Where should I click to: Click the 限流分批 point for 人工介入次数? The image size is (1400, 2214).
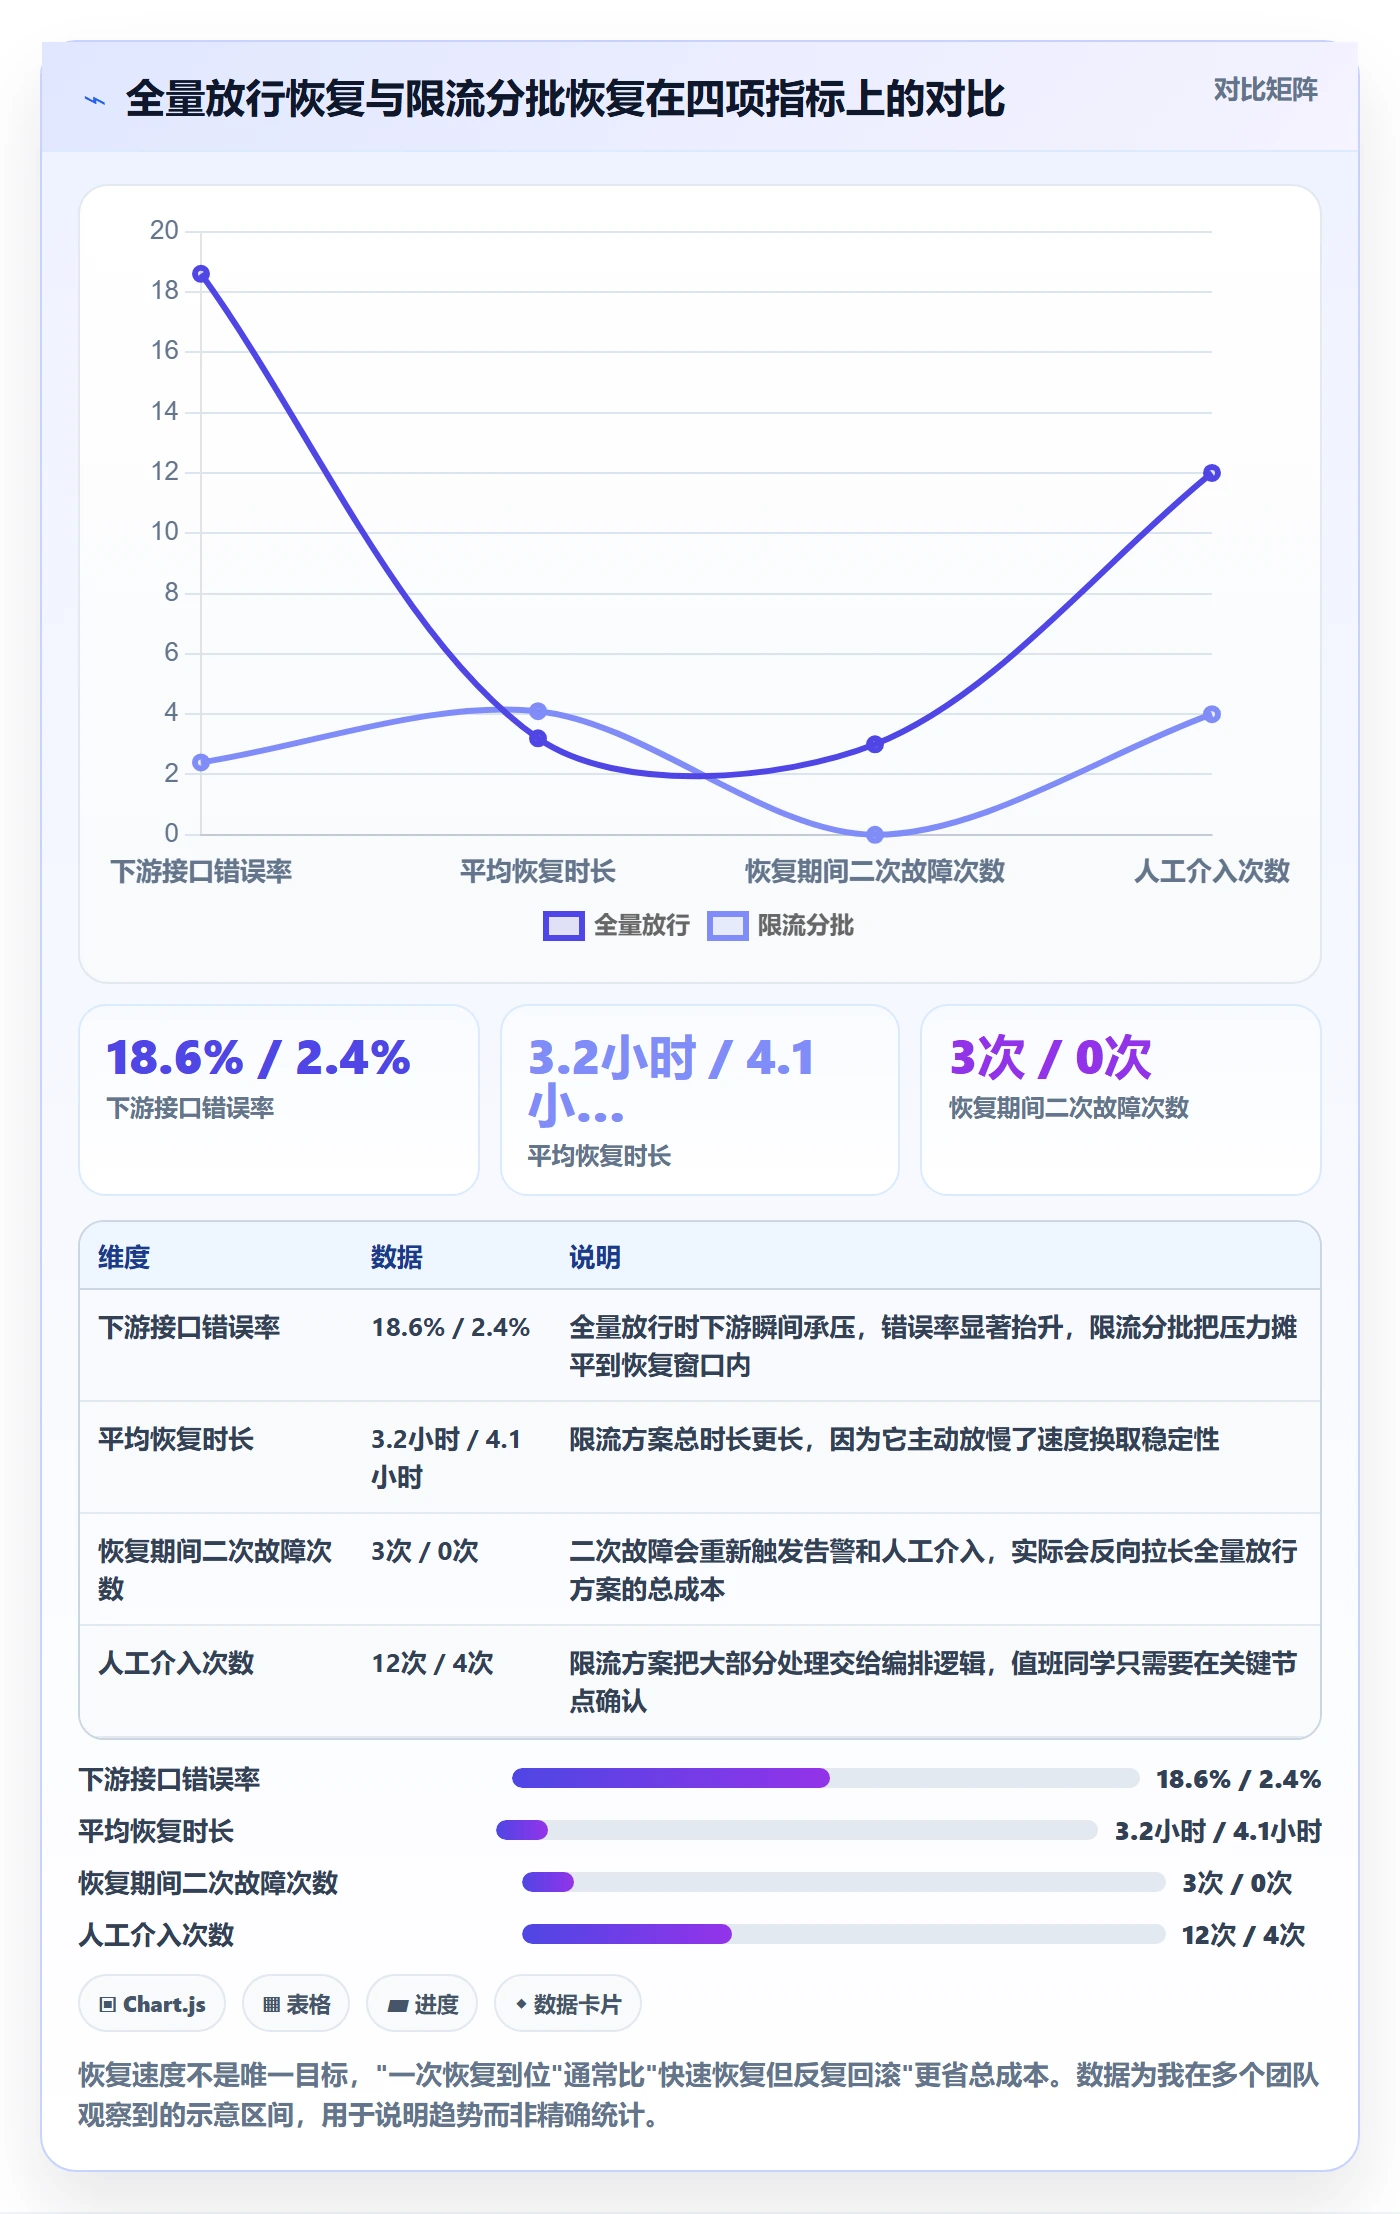pyautogui.click(x=1212, y=714)
